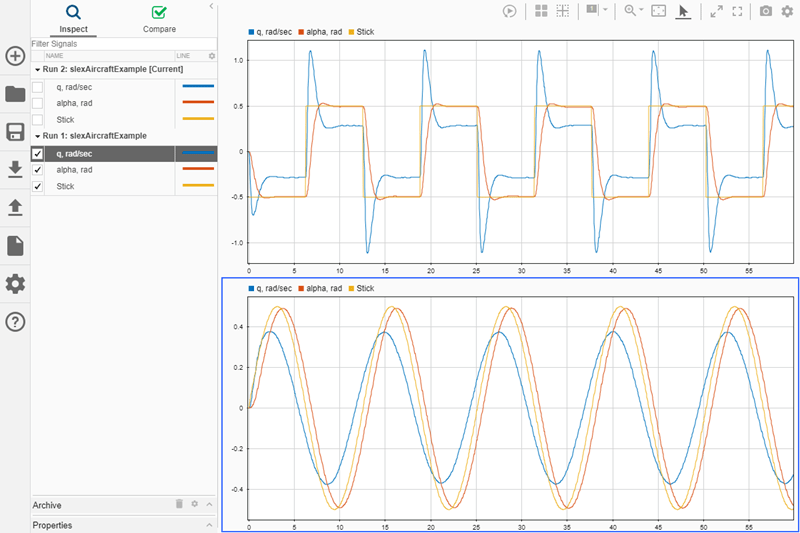Click the LINE column header
The height and width of the screenshot is (533, 800).
(x=183, y=56)
